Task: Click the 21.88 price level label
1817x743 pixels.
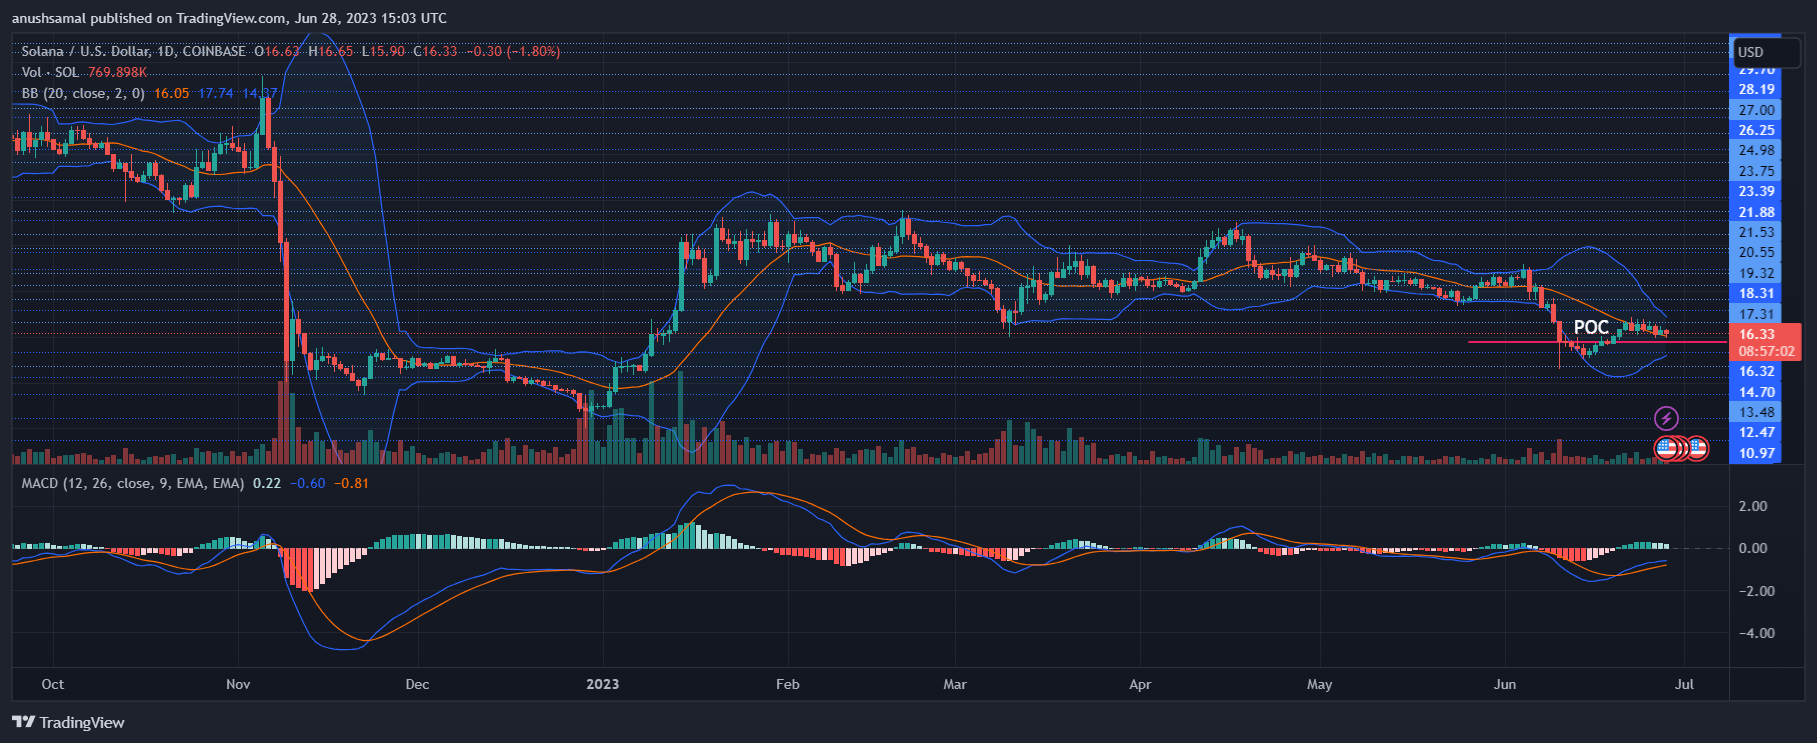Action: point(1757,212)
